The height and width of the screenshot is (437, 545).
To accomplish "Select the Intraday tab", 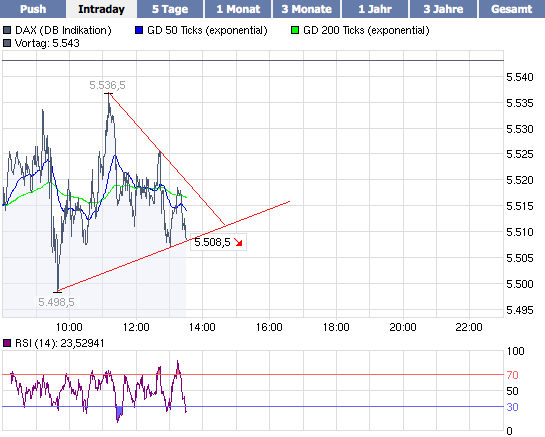I will click(101, 9).
